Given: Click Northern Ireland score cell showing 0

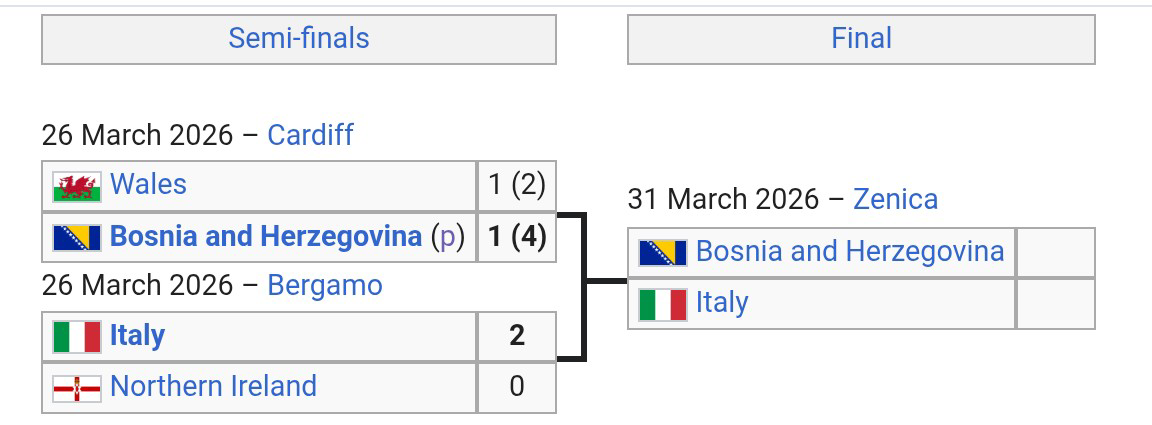Looking at the screenshot, I should tap(516, 386).
